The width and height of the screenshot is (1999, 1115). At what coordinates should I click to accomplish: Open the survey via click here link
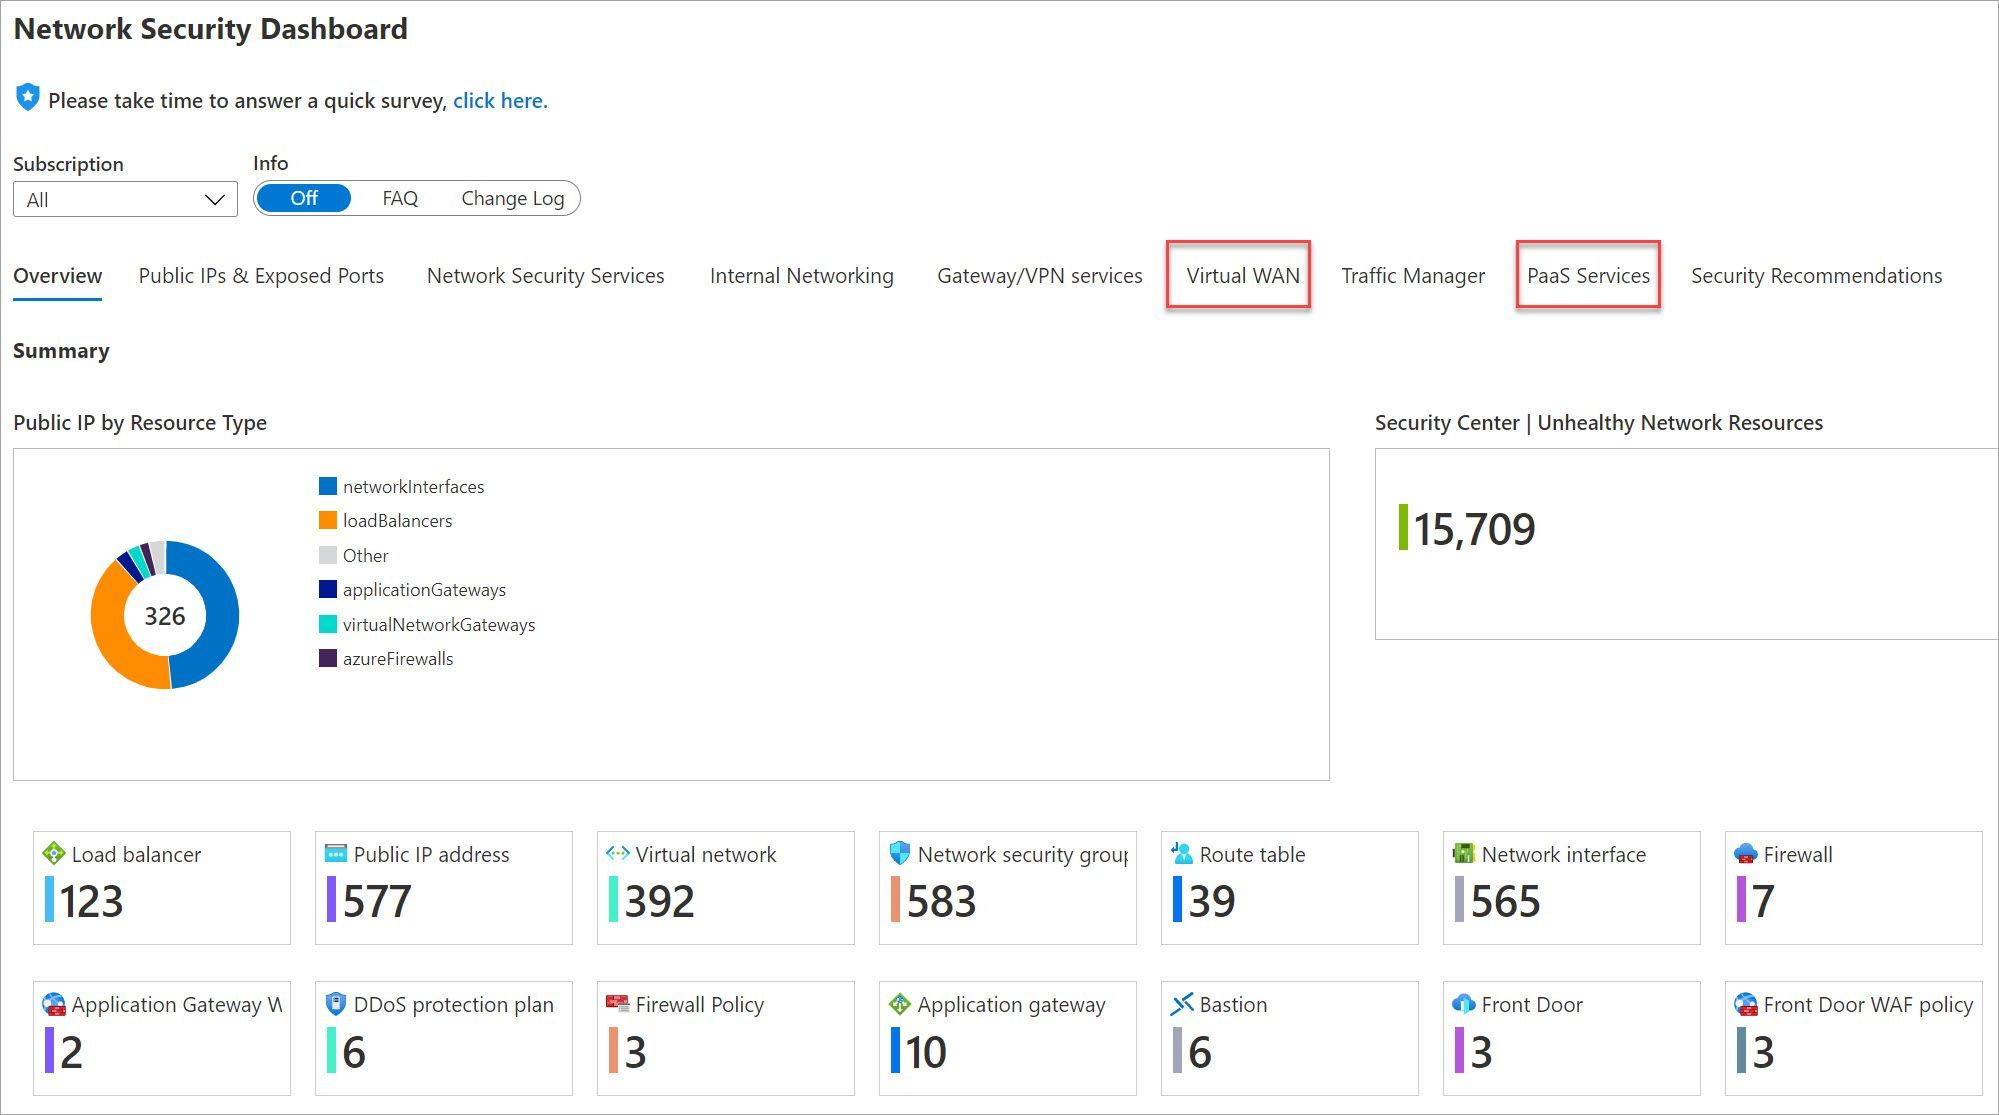tap(500, 100)
